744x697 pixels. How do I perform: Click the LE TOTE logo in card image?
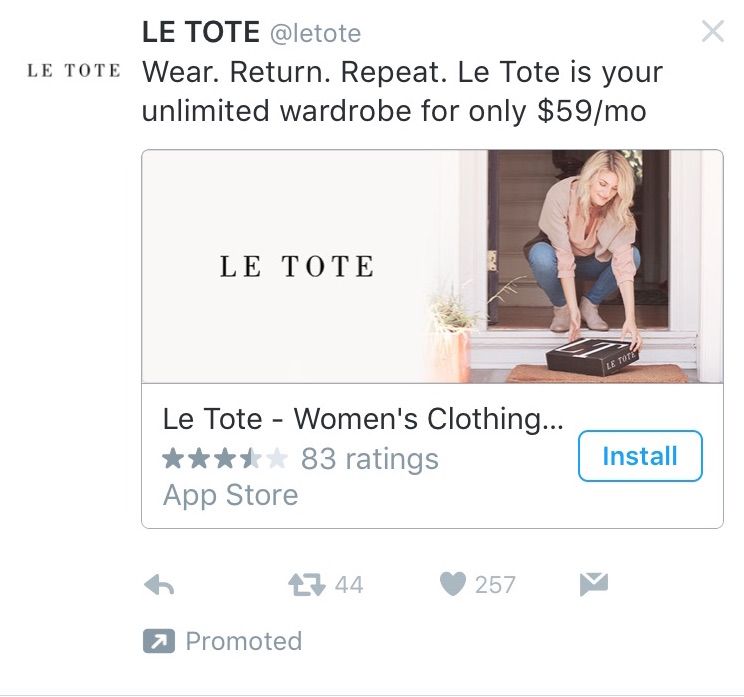click(297, 266)
